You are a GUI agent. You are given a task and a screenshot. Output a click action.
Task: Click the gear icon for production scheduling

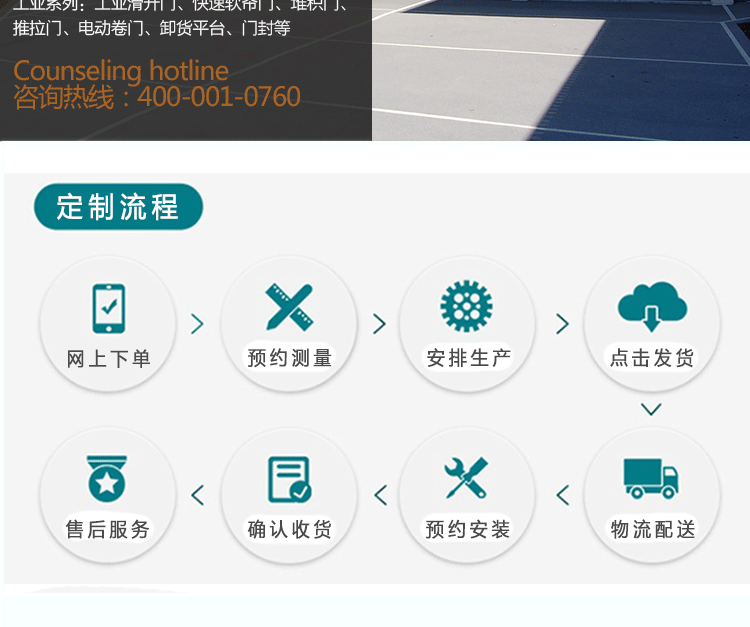coord(466,306)
